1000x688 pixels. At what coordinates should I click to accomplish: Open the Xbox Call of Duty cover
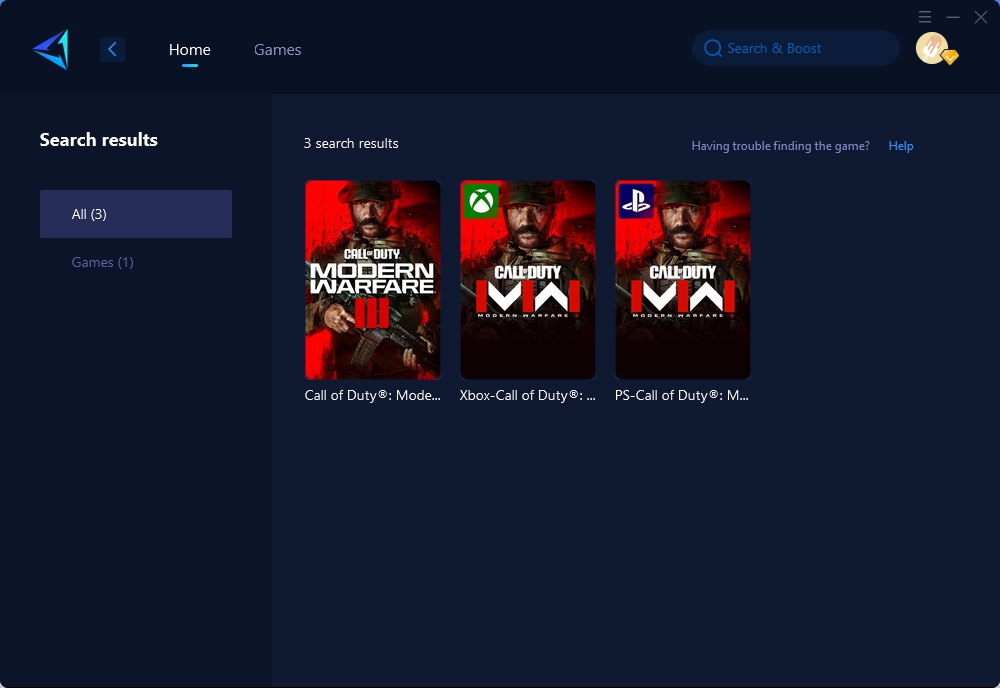click(x=528, y=280)
